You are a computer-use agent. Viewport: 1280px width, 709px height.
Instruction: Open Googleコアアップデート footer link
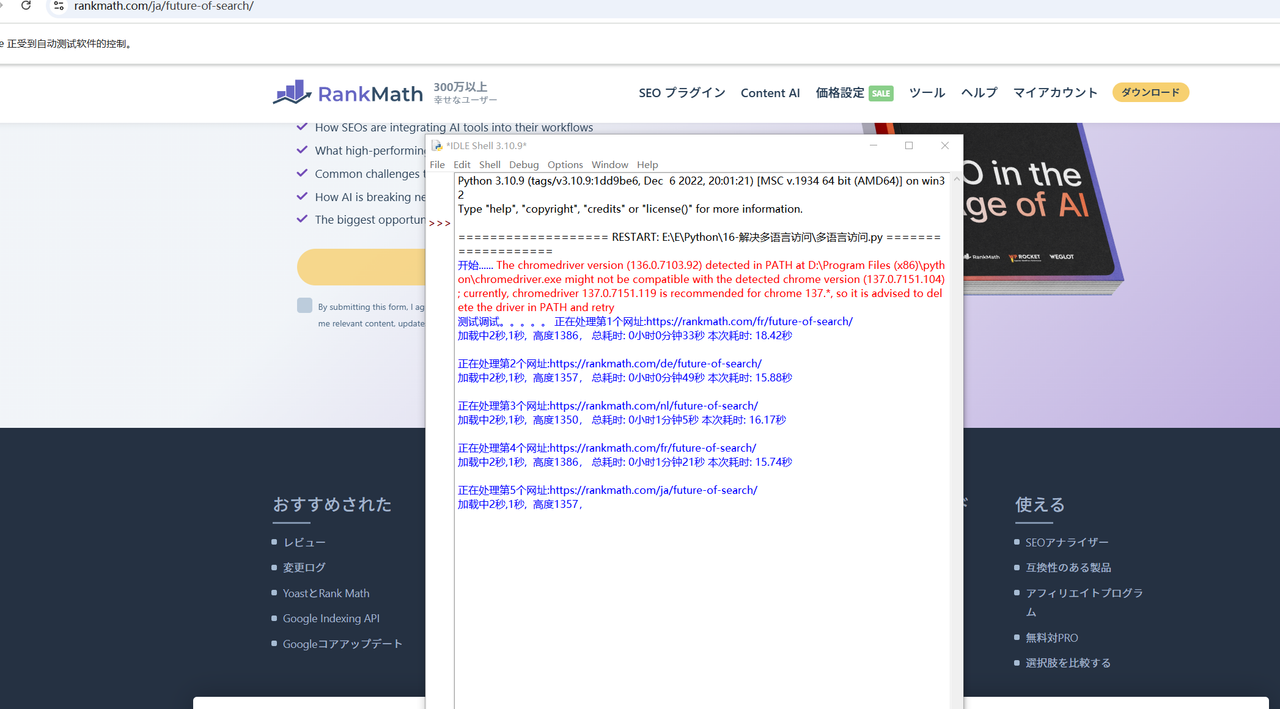343,644
